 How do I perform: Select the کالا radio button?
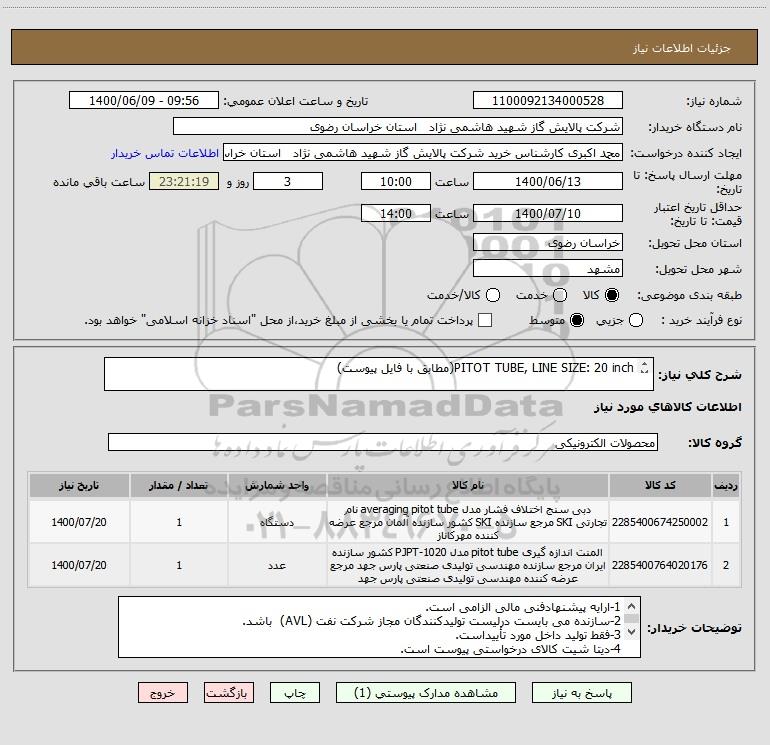pos(612,295)
